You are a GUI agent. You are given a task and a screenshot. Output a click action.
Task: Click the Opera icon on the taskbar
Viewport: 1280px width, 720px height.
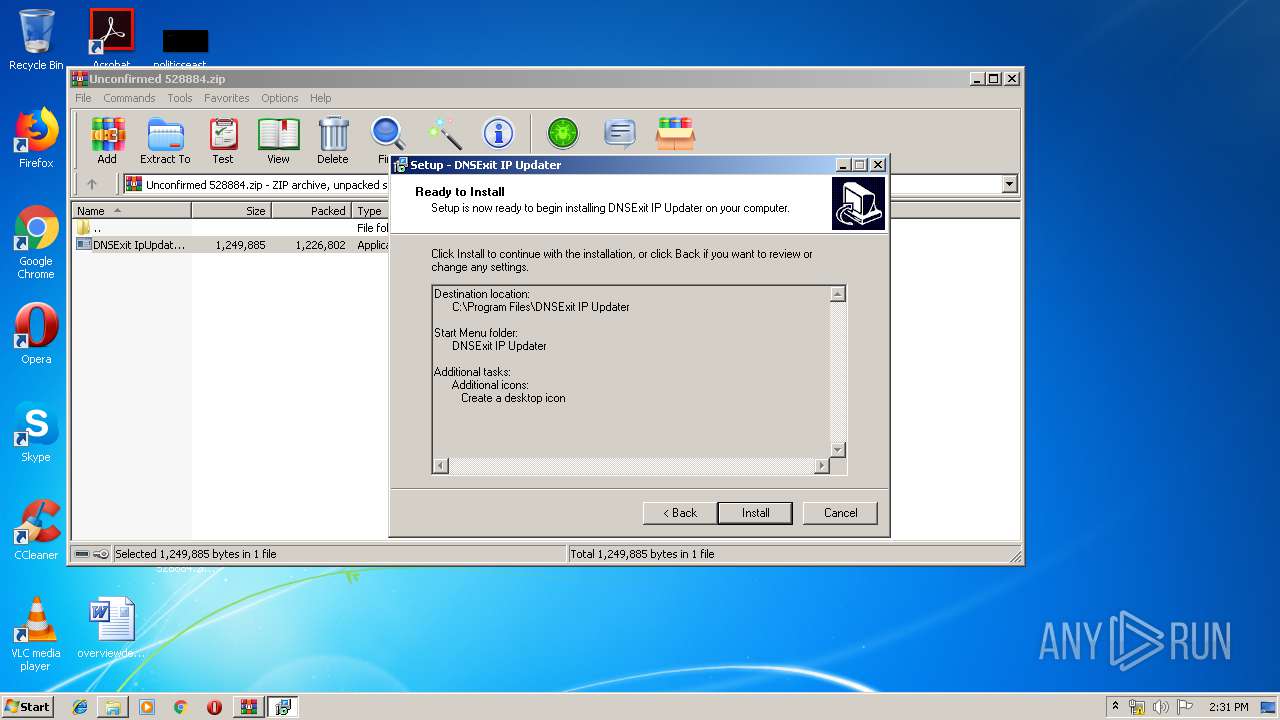pyautogui.click(x=214, y=707)
